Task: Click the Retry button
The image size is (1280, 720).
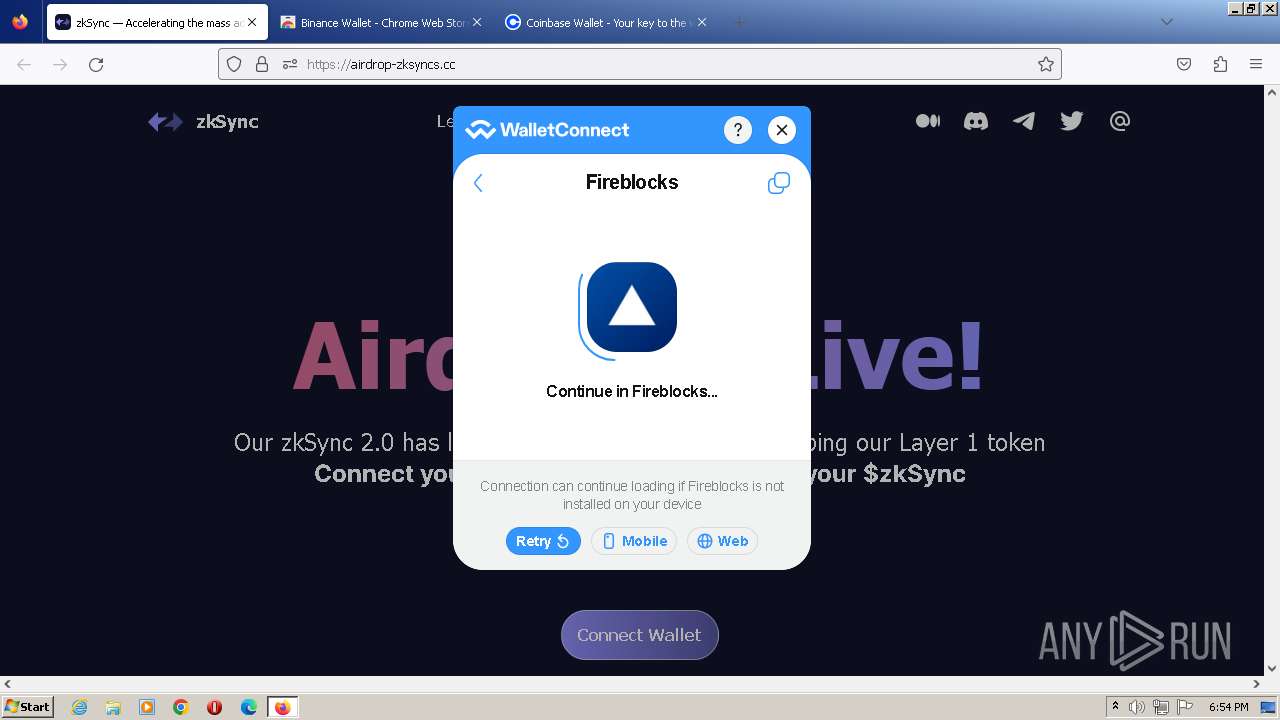Action: click(x=543, y=541)
